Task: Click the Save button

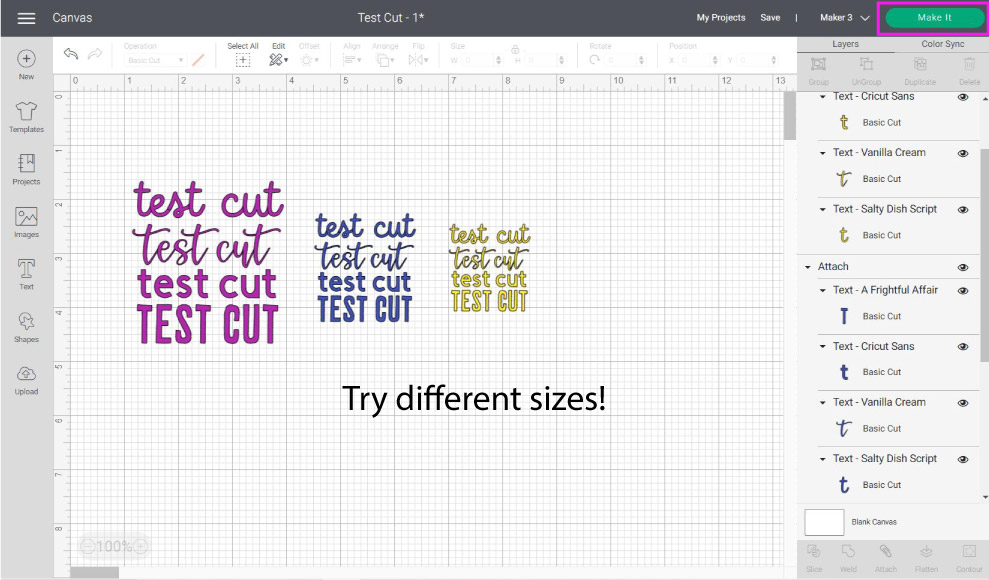Action: (x=770, y=18)
